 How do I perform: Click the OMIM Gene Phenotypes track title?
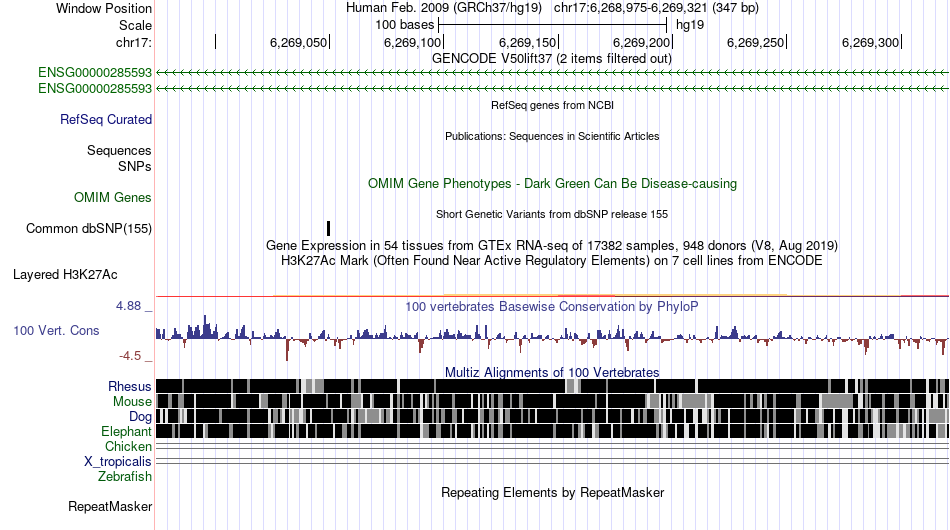click(x=552, y=184)
